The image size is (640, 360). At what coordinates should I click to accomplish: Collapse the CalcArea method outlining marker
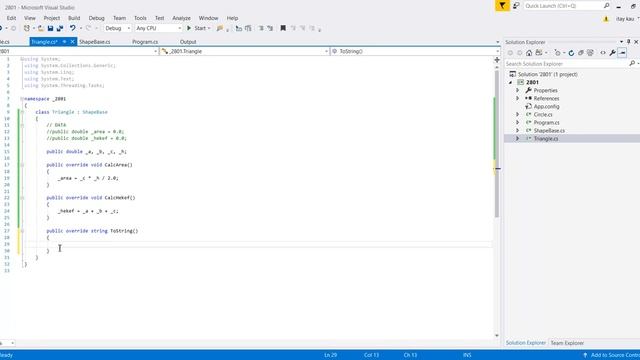click(22, 165)
